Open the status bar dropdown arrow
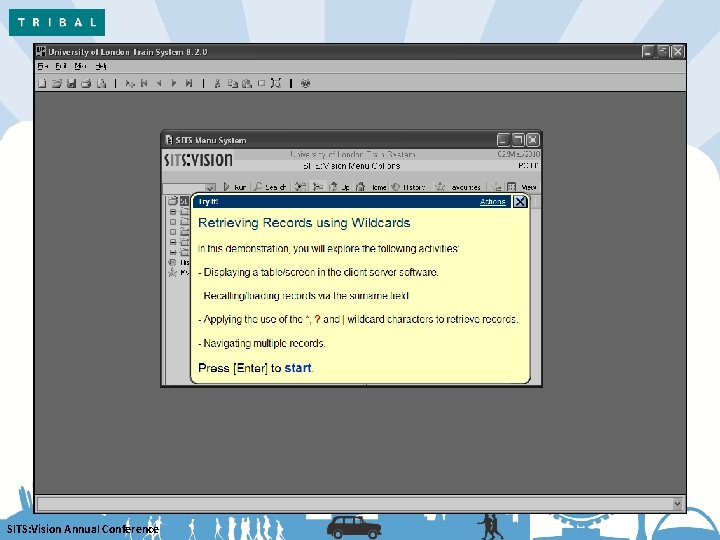The width and height of the screenshot is (720, 540). coord(677,504)
